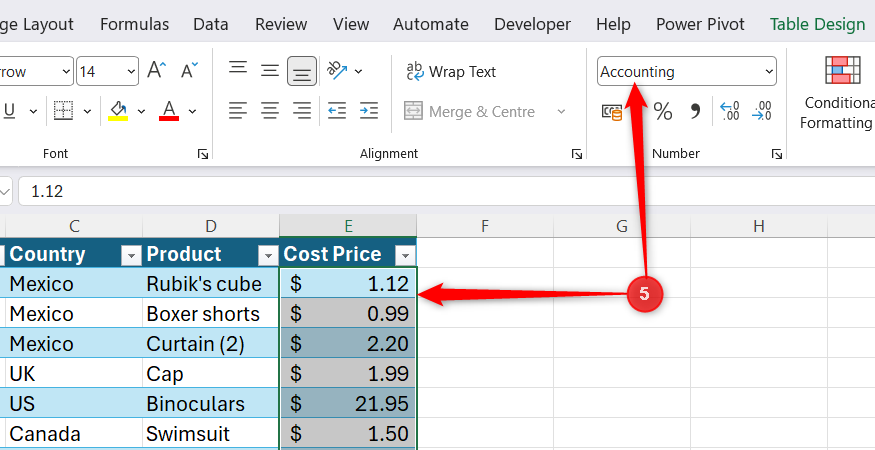This screenshot has width=875, height=450.
Task: Align text to the left
Action: point(238,111)
